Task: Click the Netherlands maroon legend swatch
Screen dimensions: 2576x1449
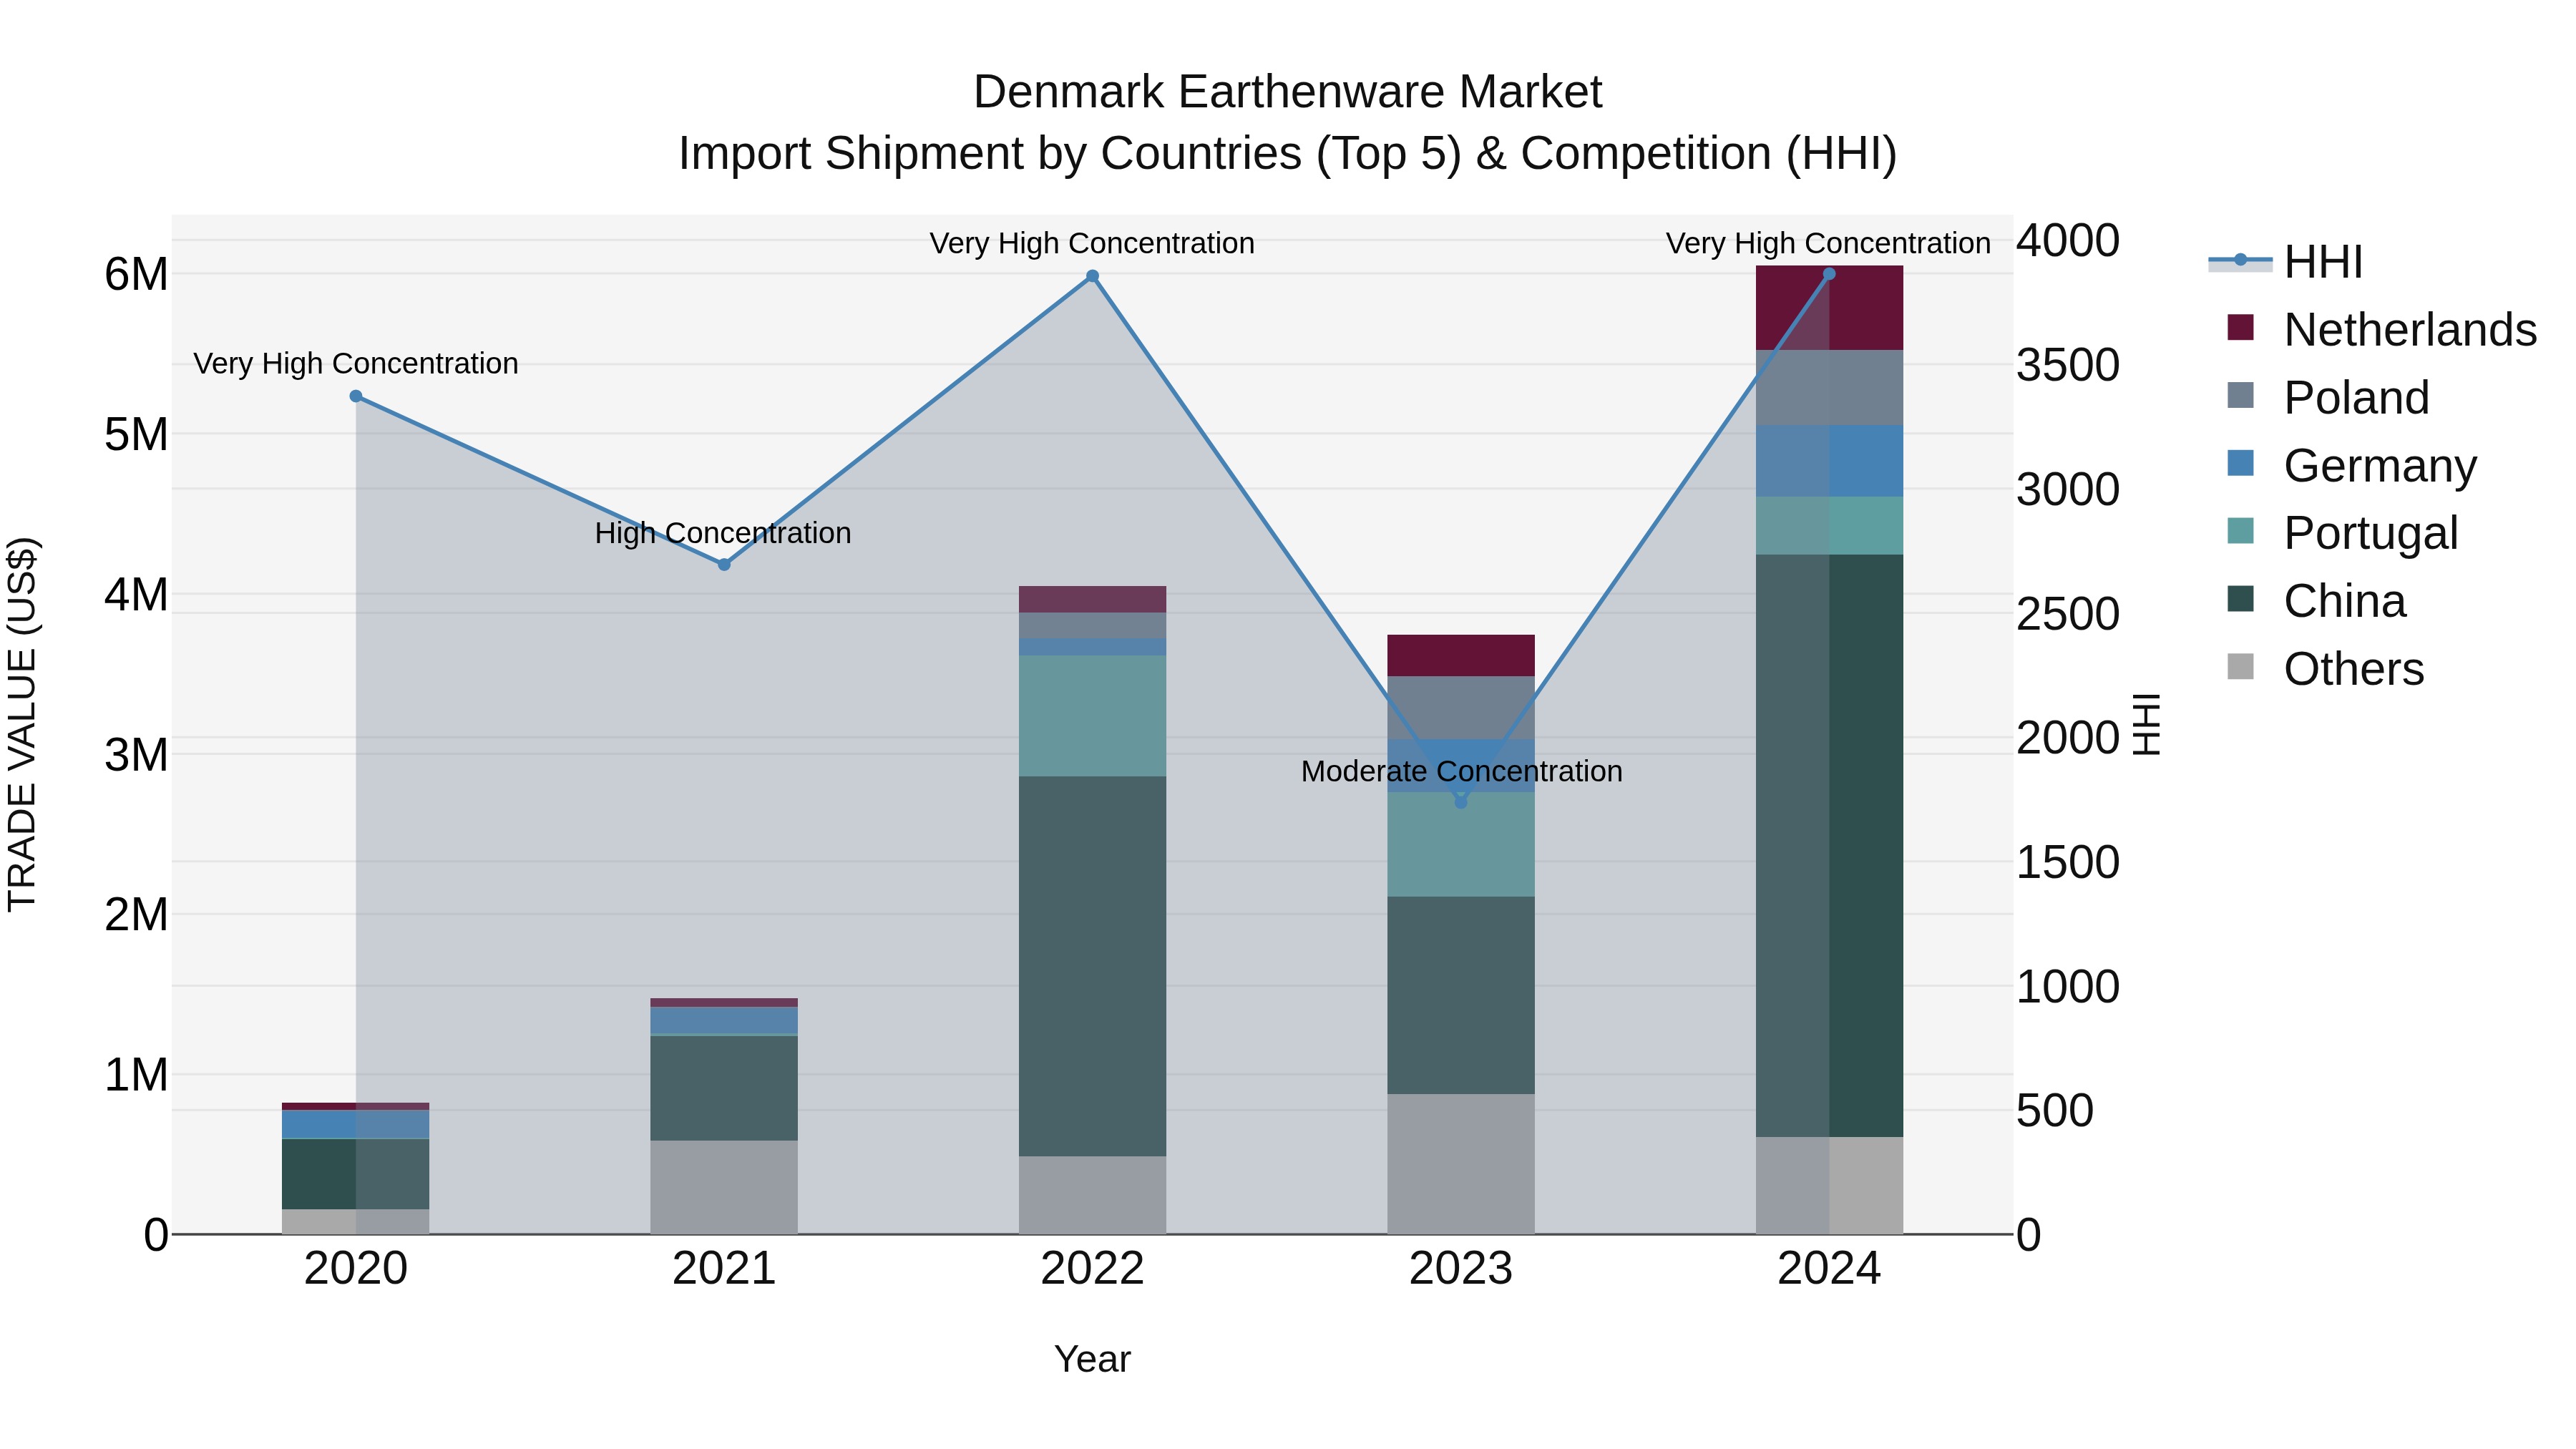Action: coord(2241,328)
